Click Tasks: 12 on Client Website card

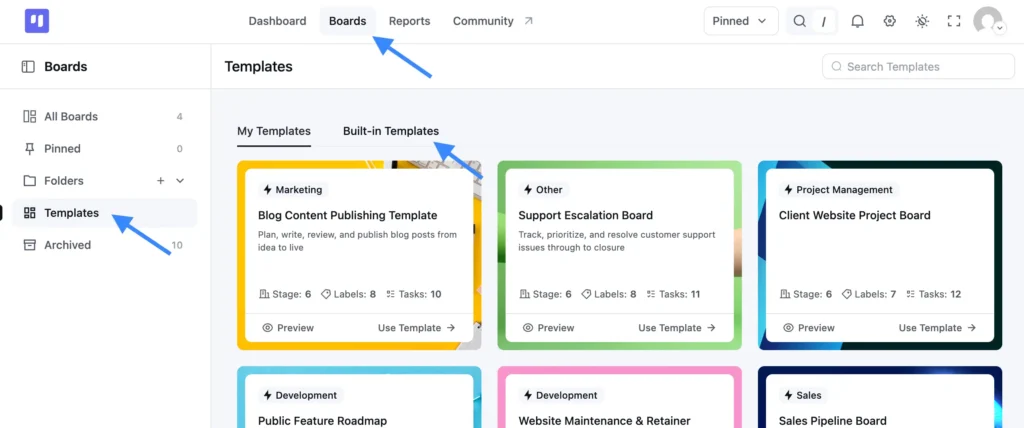(x=934, y=295)
